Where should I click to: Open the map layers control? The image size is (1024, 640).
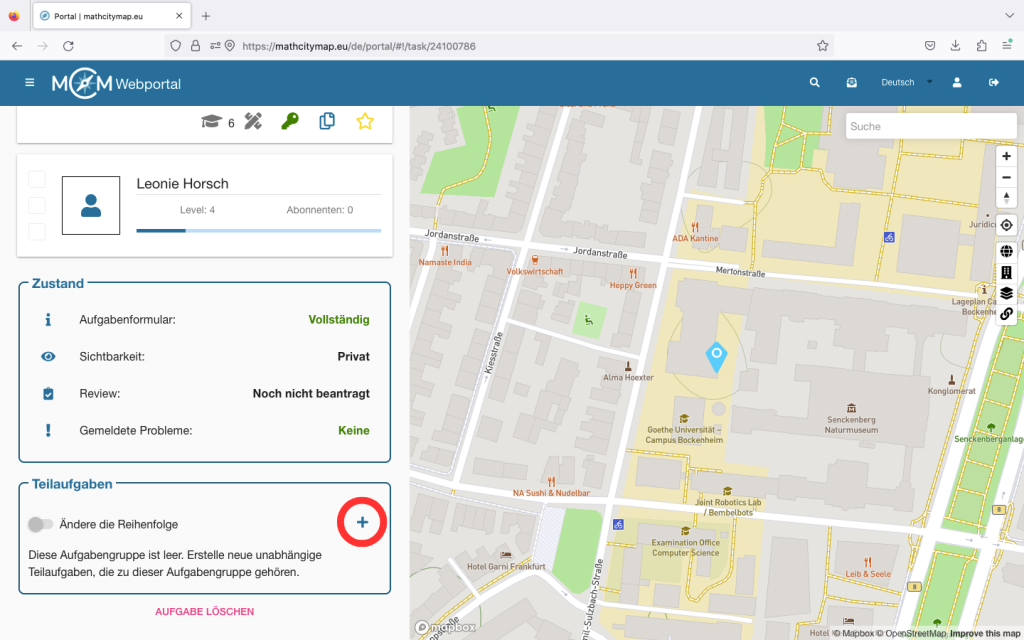(x=1006, y=293)
